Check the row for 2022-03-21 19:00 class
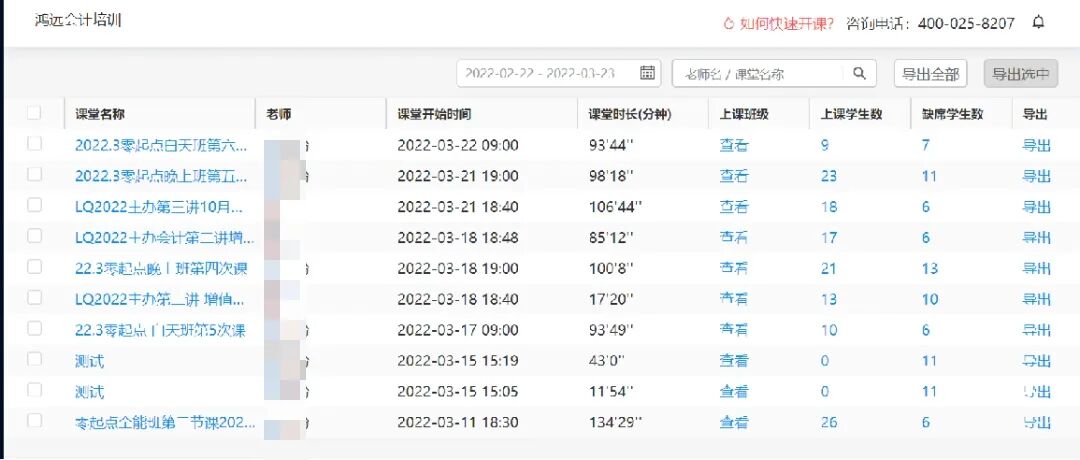 coord(34,175)
